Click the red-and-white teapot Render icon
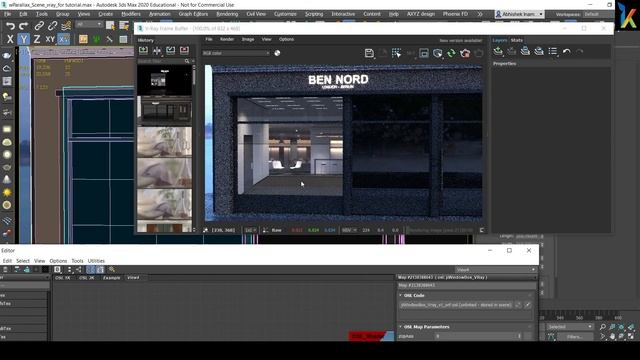 [x=465, y=53]
